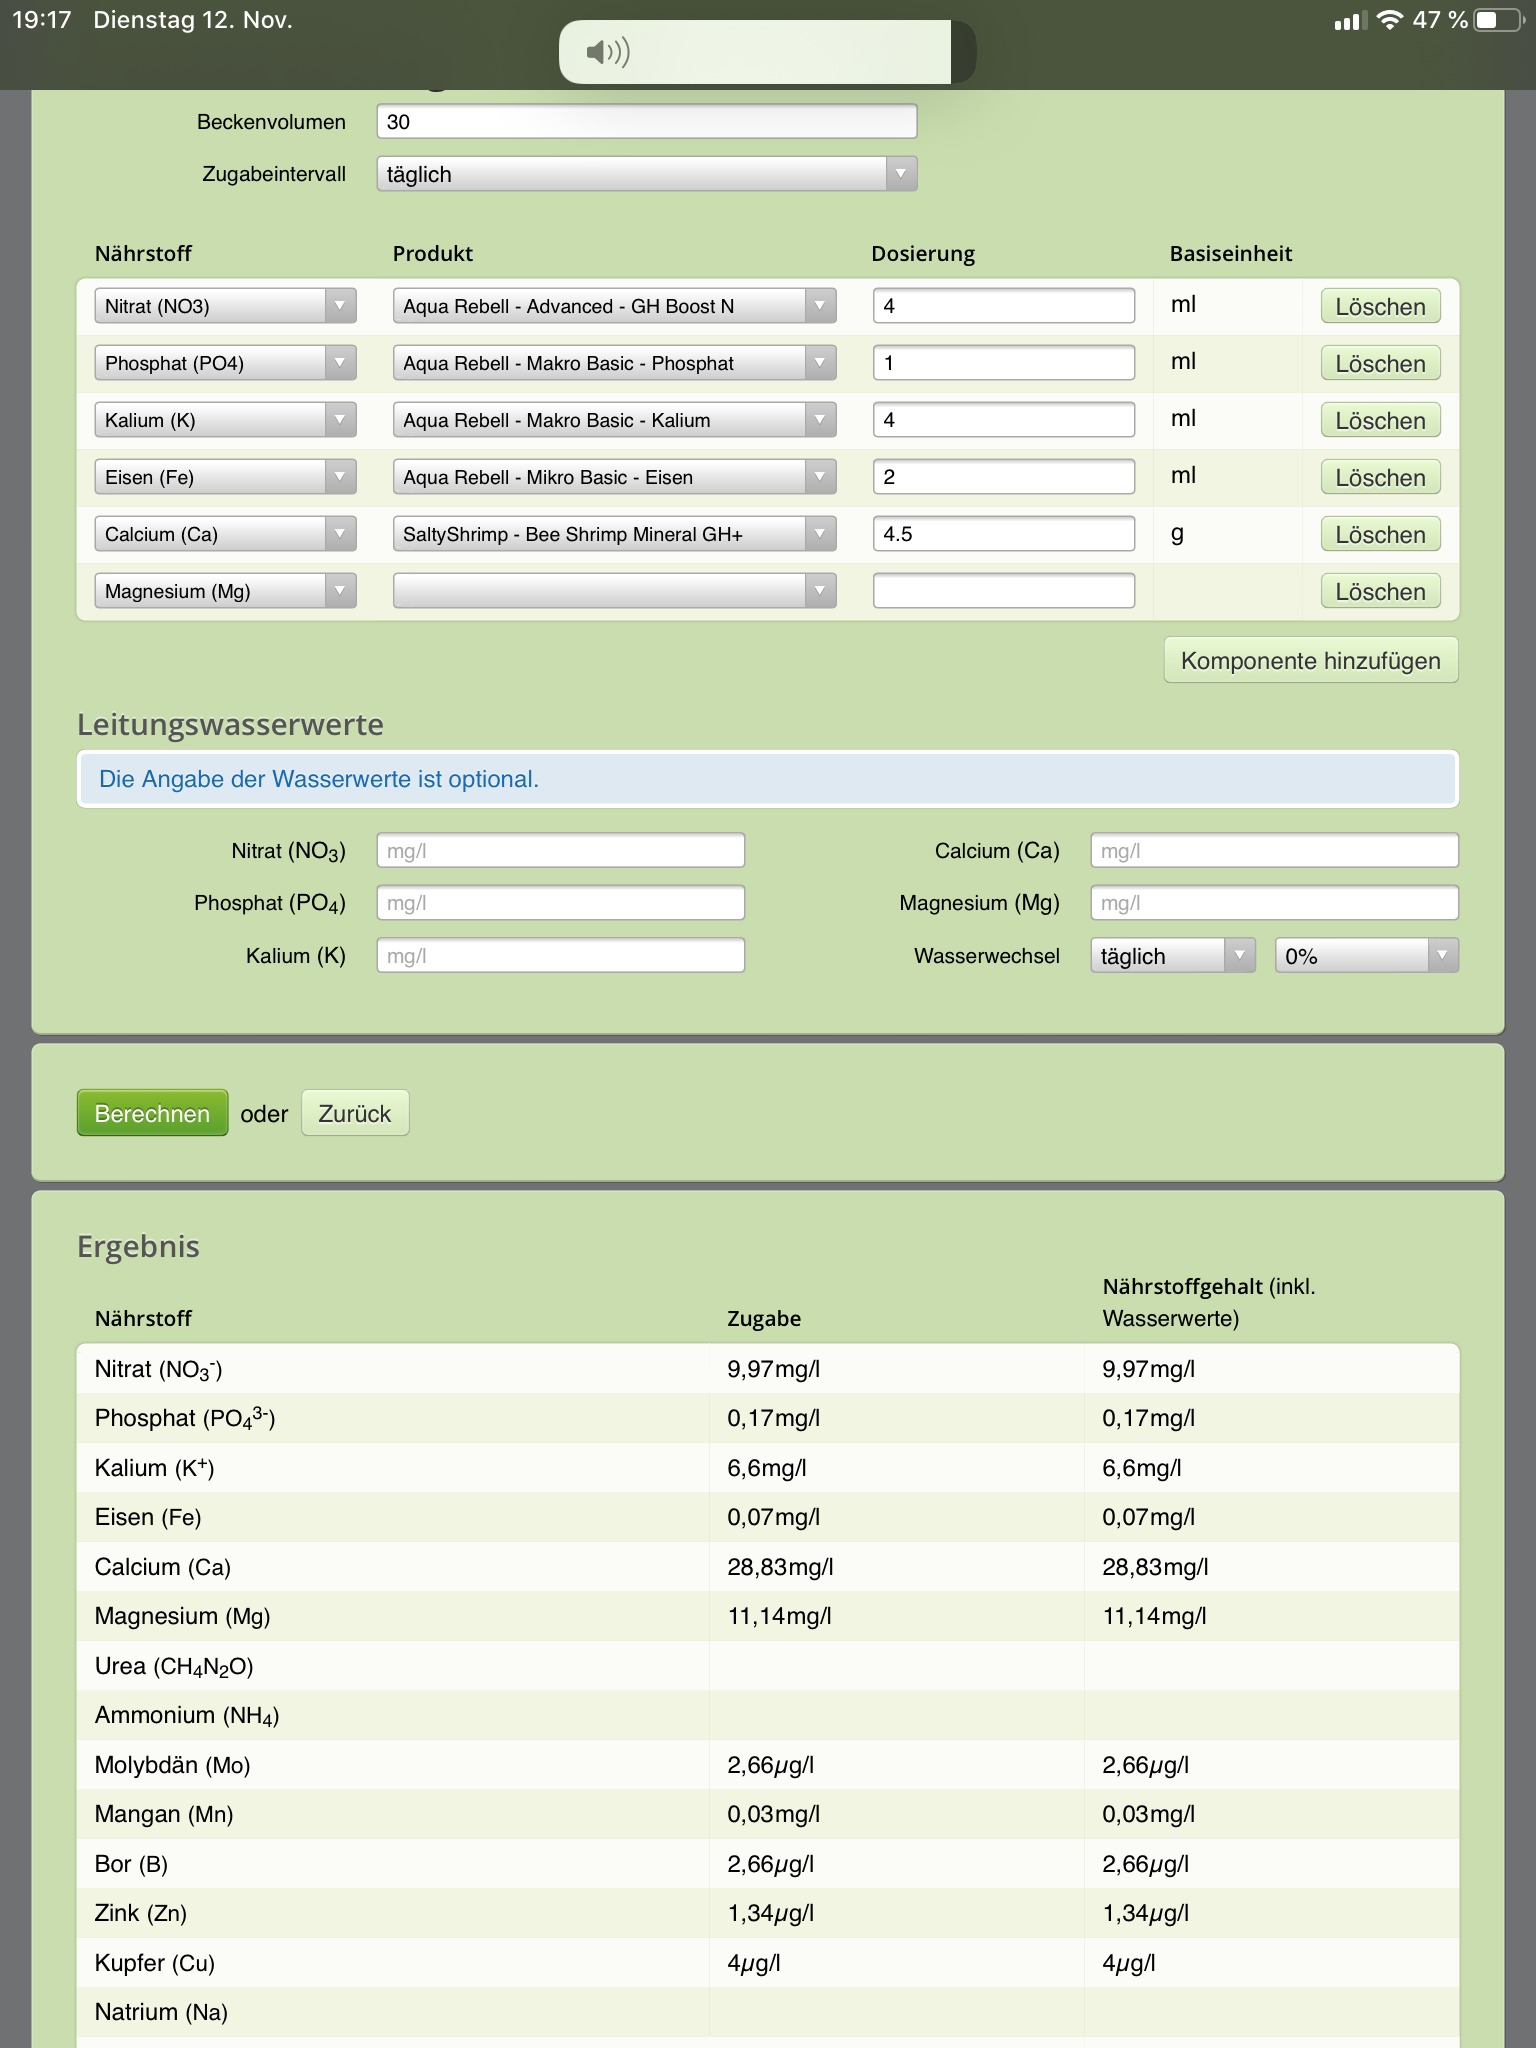Select the Kalium Zugabe value 6,6mg/l
This screenshot has height=2048, width=1536.
click(x=766, y=1468)
